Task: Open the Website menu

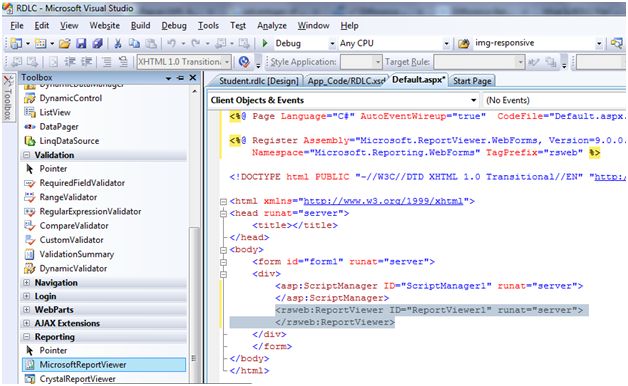Action: coord(105,26)
